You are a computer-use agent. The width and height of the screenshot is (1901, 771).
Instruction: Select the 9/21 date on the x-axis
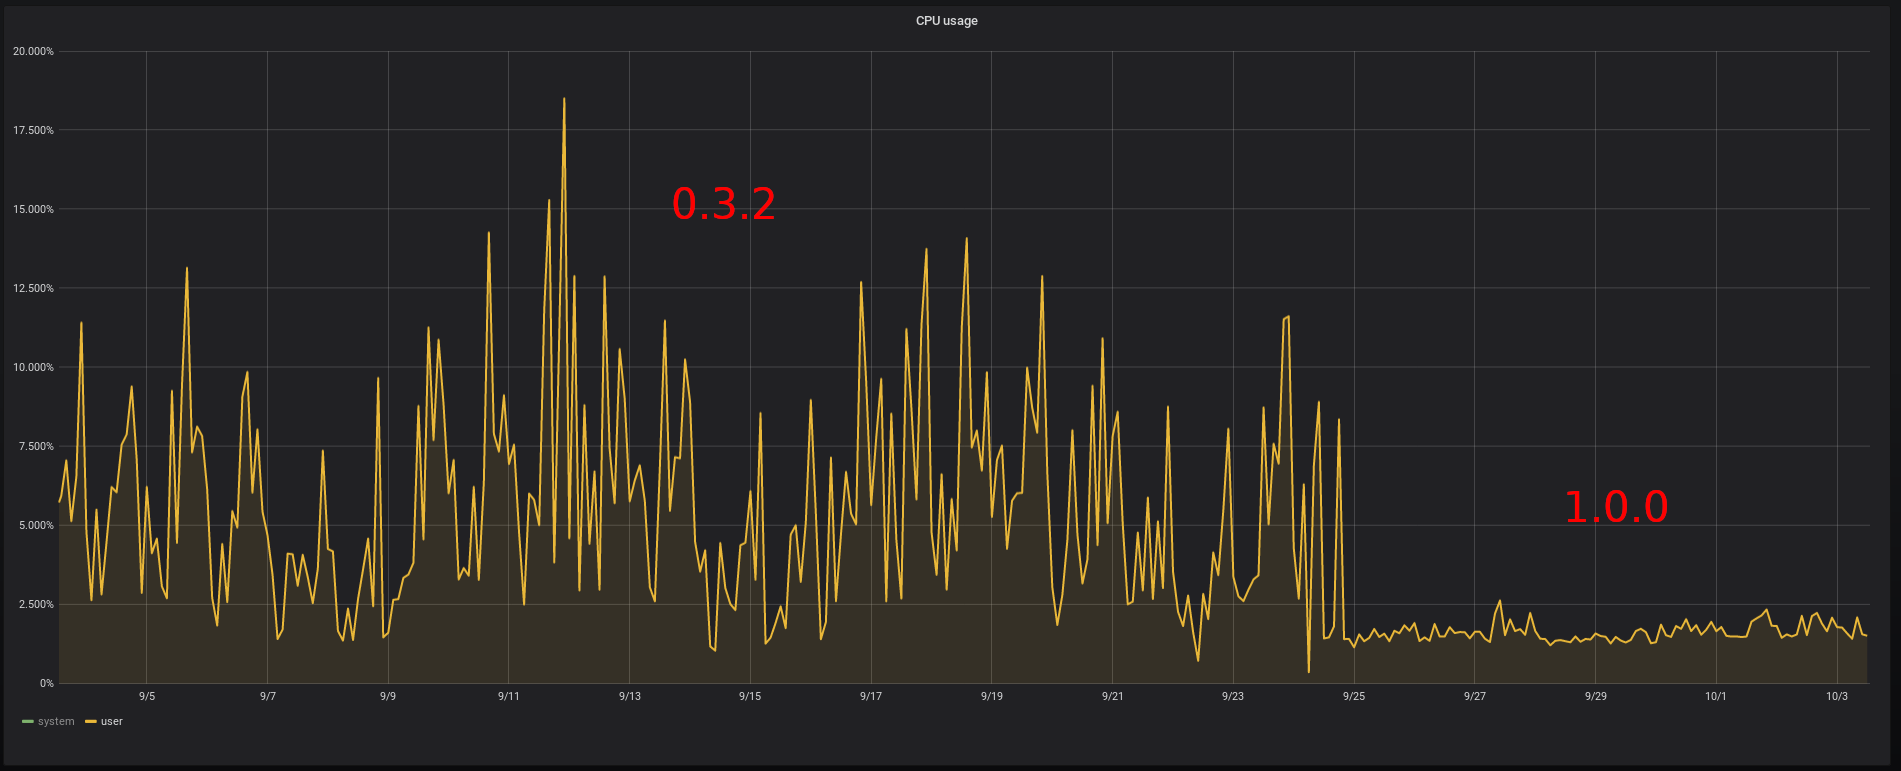pos(1112,697)
